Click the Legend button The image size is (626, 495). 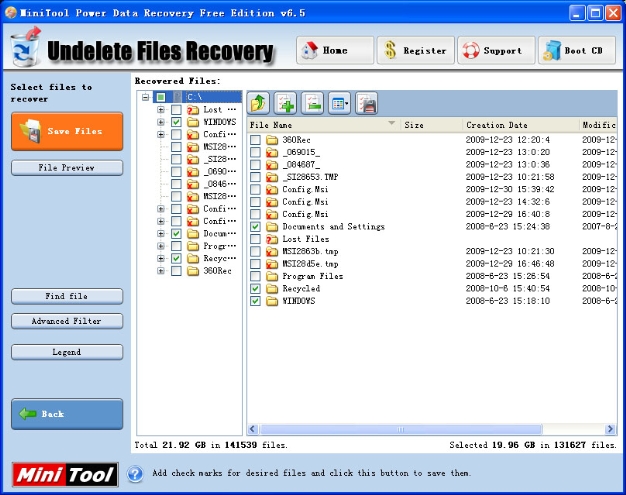pos(67,352)
